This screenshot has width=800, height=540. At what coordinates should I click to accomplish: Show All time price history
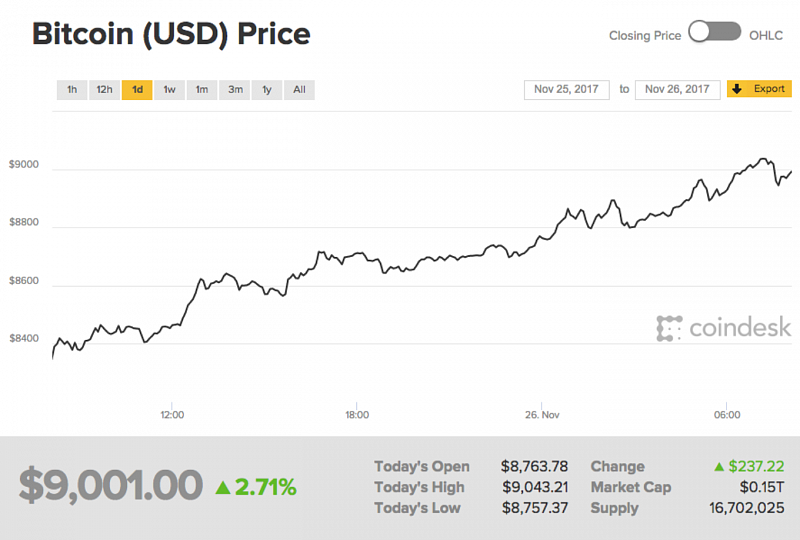[x=299, y=90]
